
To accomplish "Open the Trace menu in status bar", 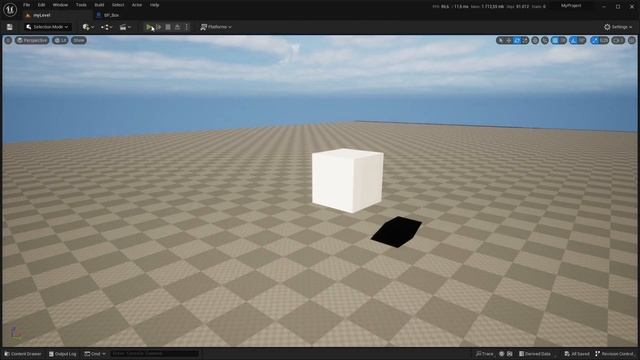I will (x=484, y=354).
